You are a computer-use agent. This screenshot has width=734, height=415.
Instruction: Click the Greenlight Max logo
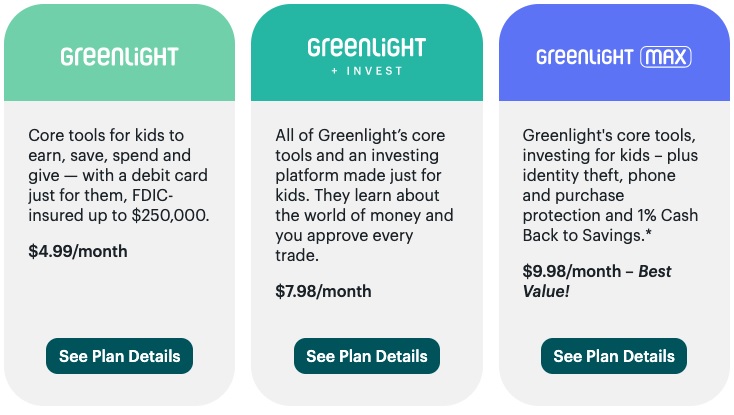click(614, 57)
